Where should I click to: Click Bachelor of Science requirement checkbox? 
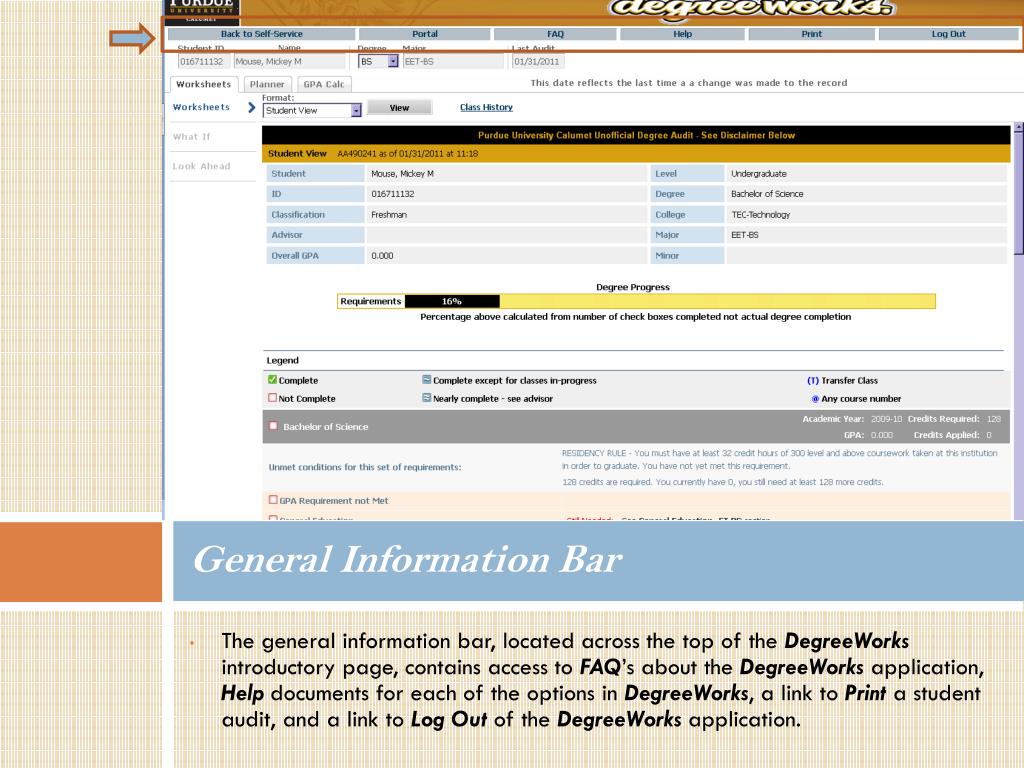(274, 426)
